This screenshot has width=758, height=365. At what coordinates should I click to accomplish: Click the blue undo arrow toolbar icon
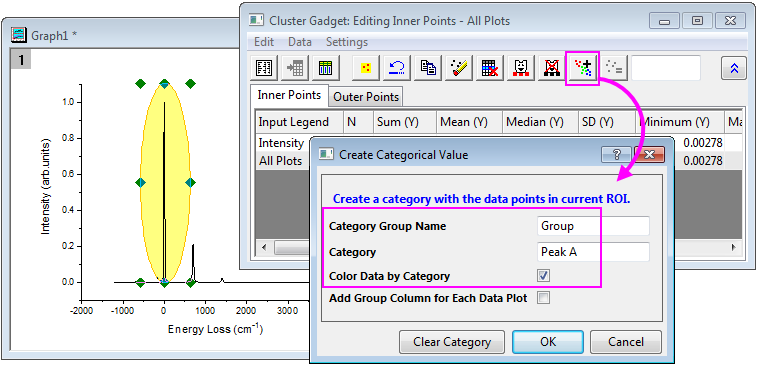(x=397, y=69)
